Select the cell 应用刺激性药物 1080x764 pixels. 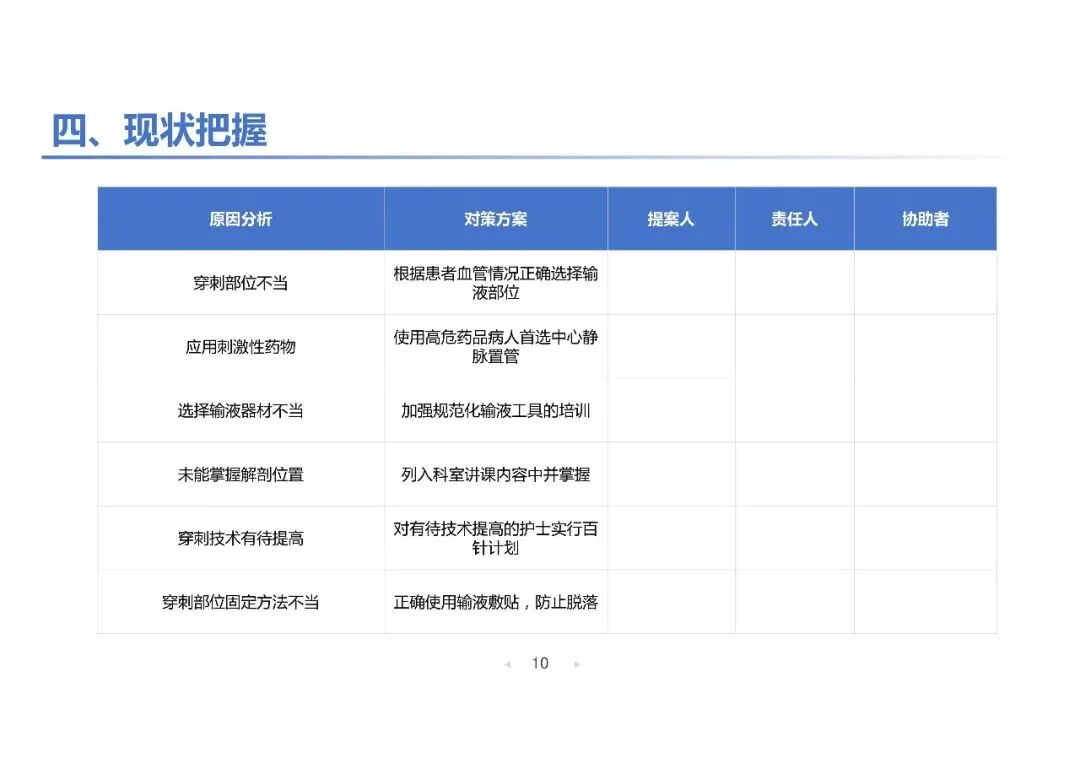click(x=241, y=347)
